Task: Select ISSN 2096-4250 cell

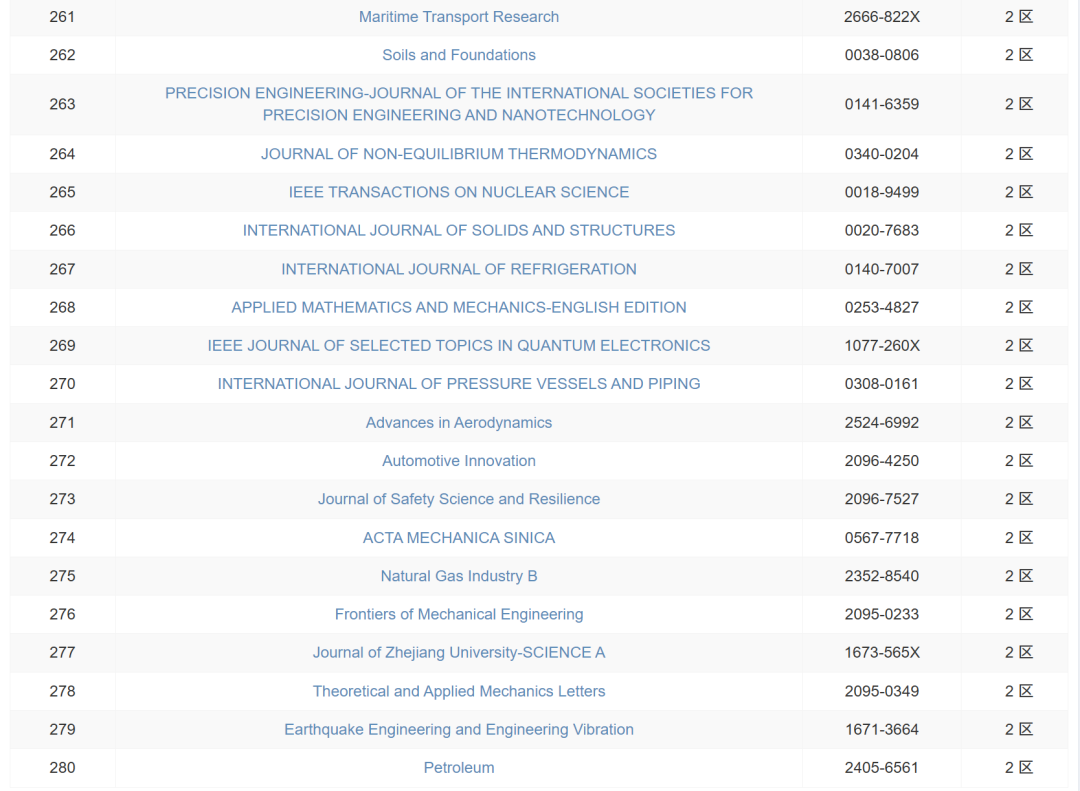Action: pos(882,461)
